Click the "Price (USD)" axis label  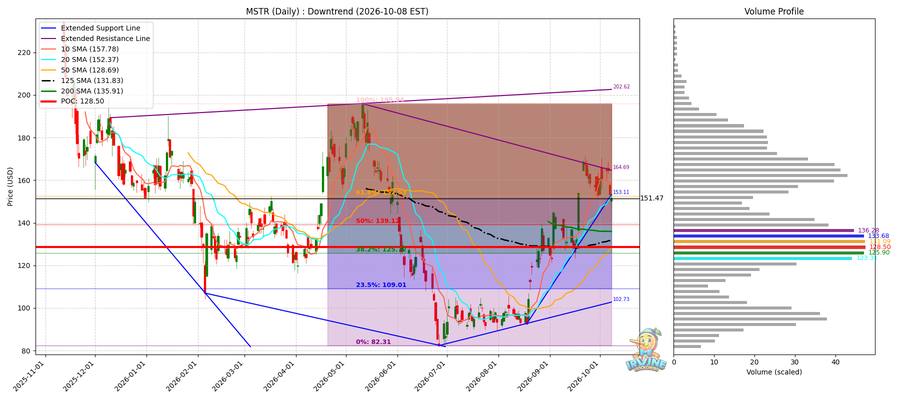tap(9, 187)
